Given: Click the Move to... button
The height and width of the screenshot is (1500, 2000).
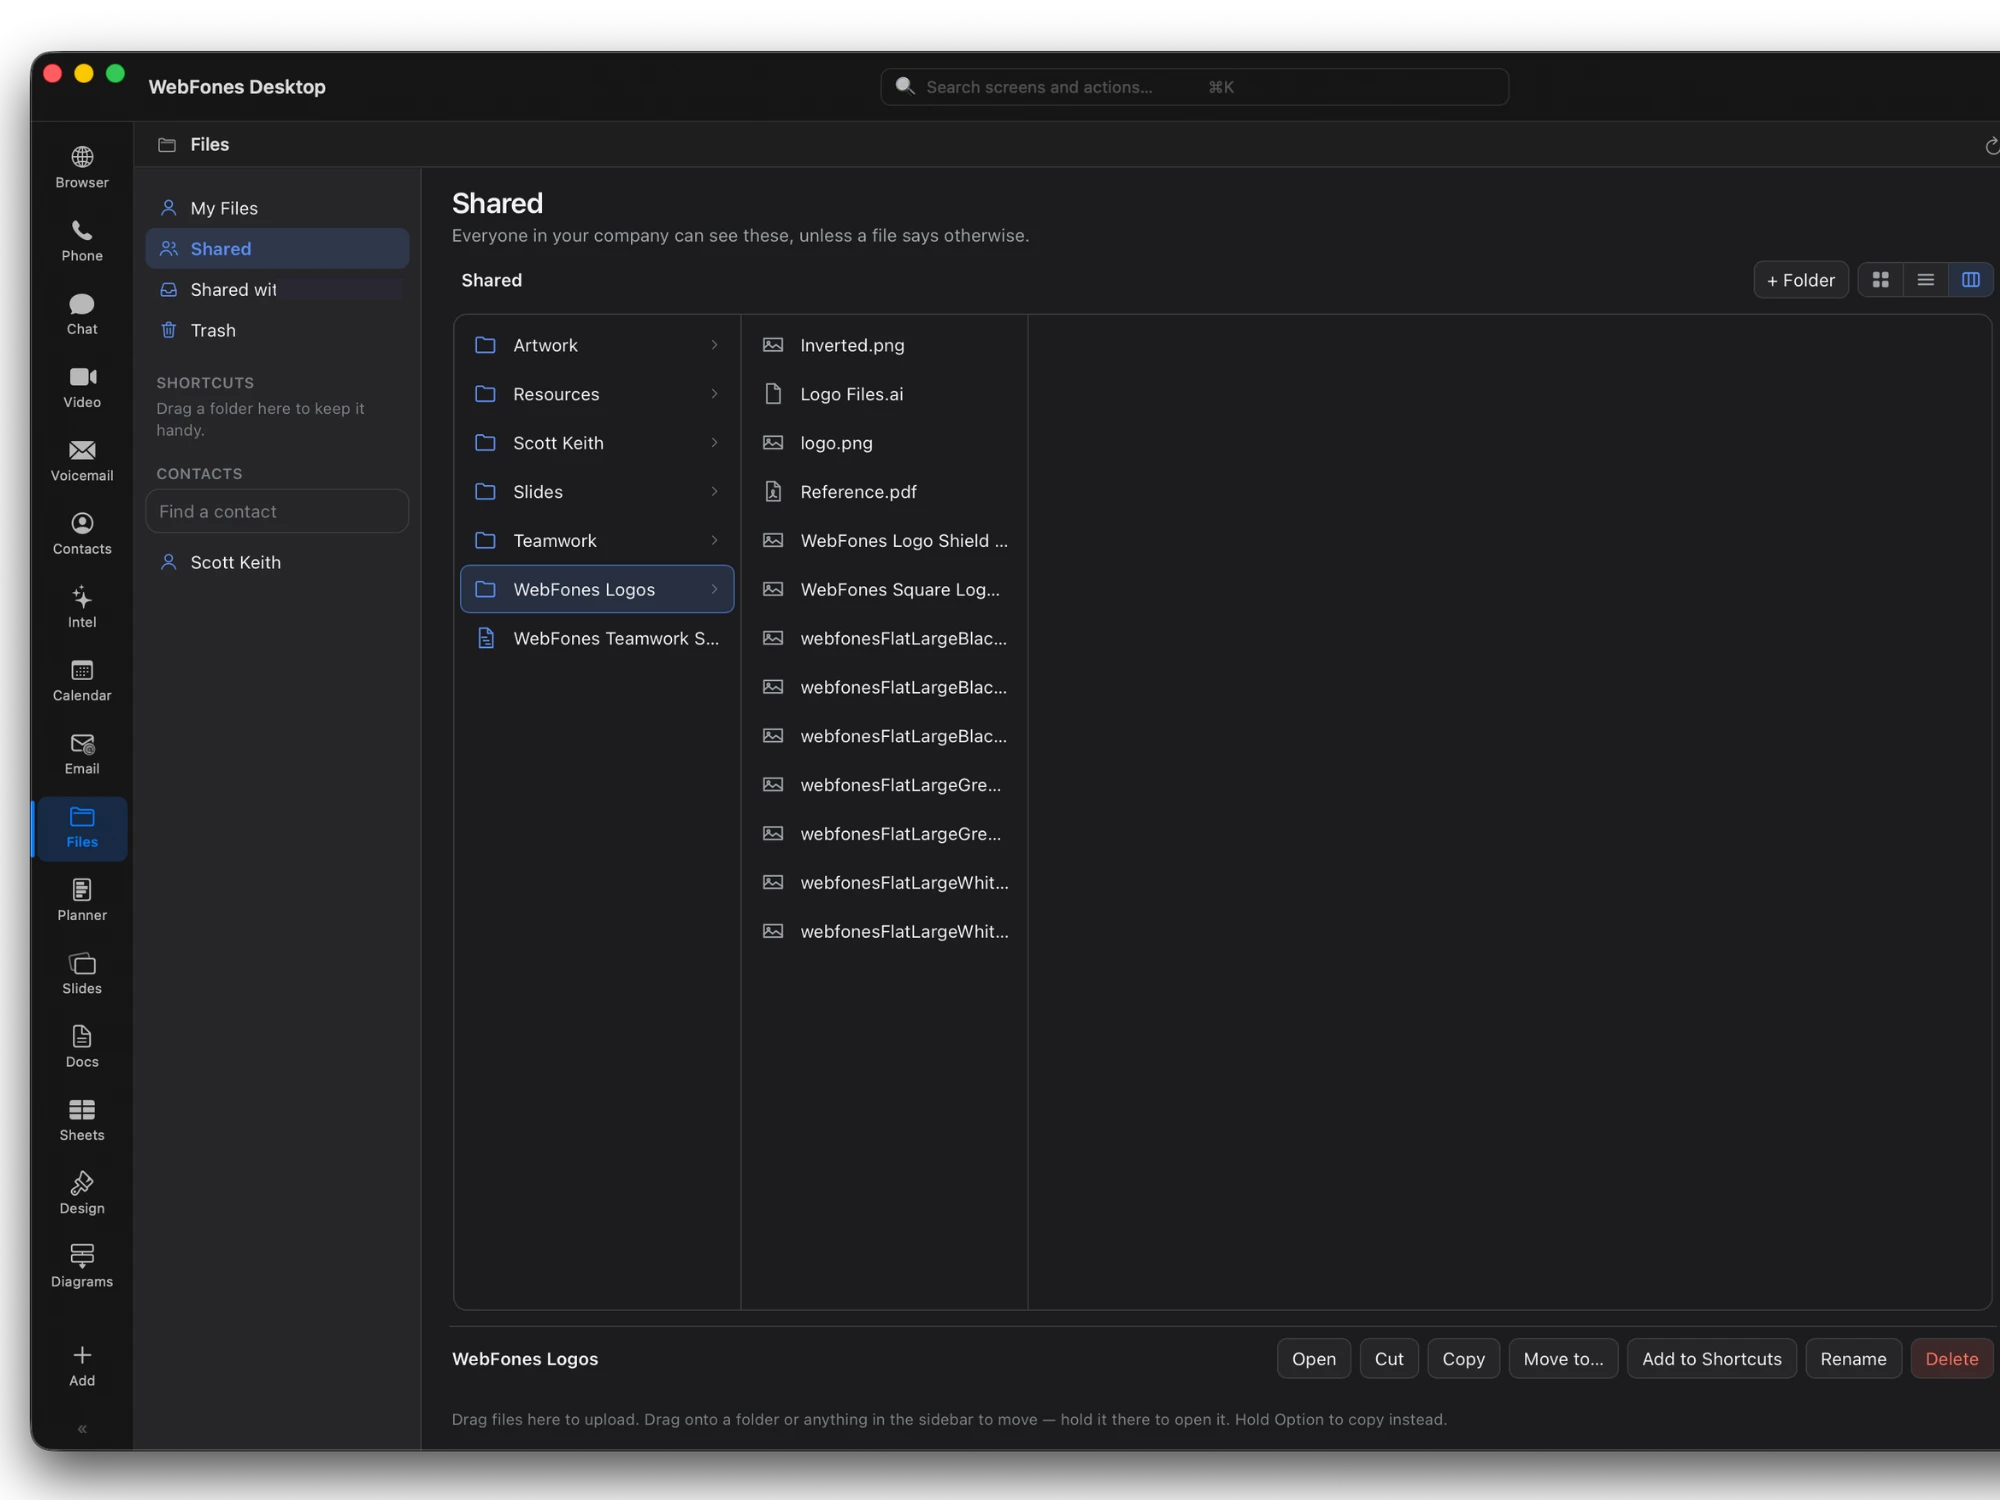Looking at the screenshot, I should click(1563, 1359).
